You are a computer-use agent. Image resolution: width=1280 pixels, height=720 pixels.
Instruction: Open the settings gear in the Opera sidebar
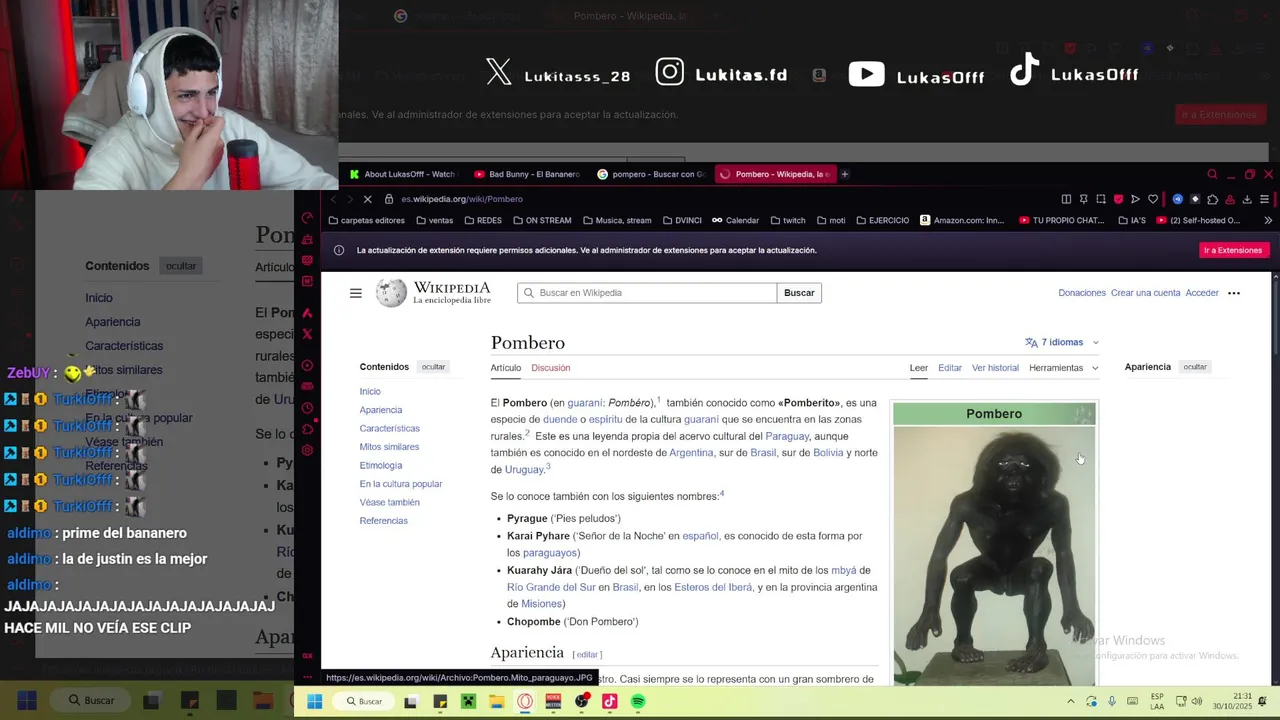[307, 450]
